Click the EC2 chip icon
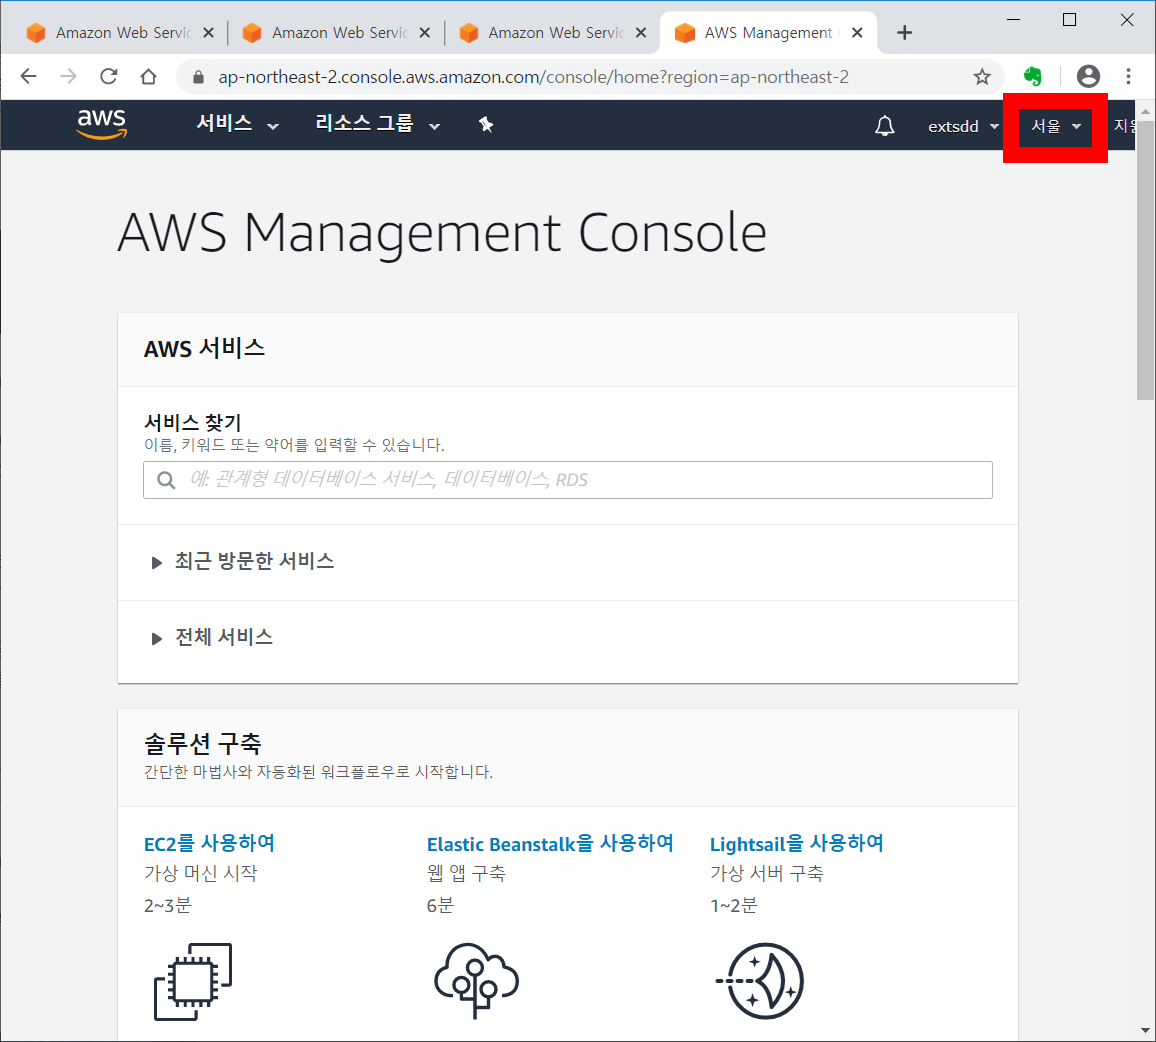Viewport: 1156px width, 1042px height. [x=193, y=982]
